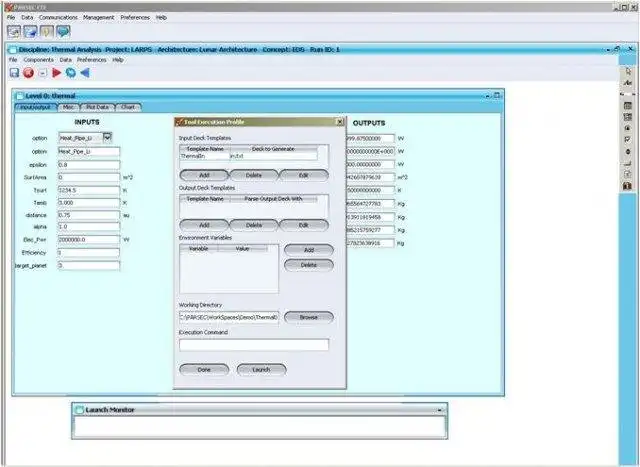Click Edit under Input Deck Templates
The width and height of the screenshot is (640, 467).
click(304, 175)
